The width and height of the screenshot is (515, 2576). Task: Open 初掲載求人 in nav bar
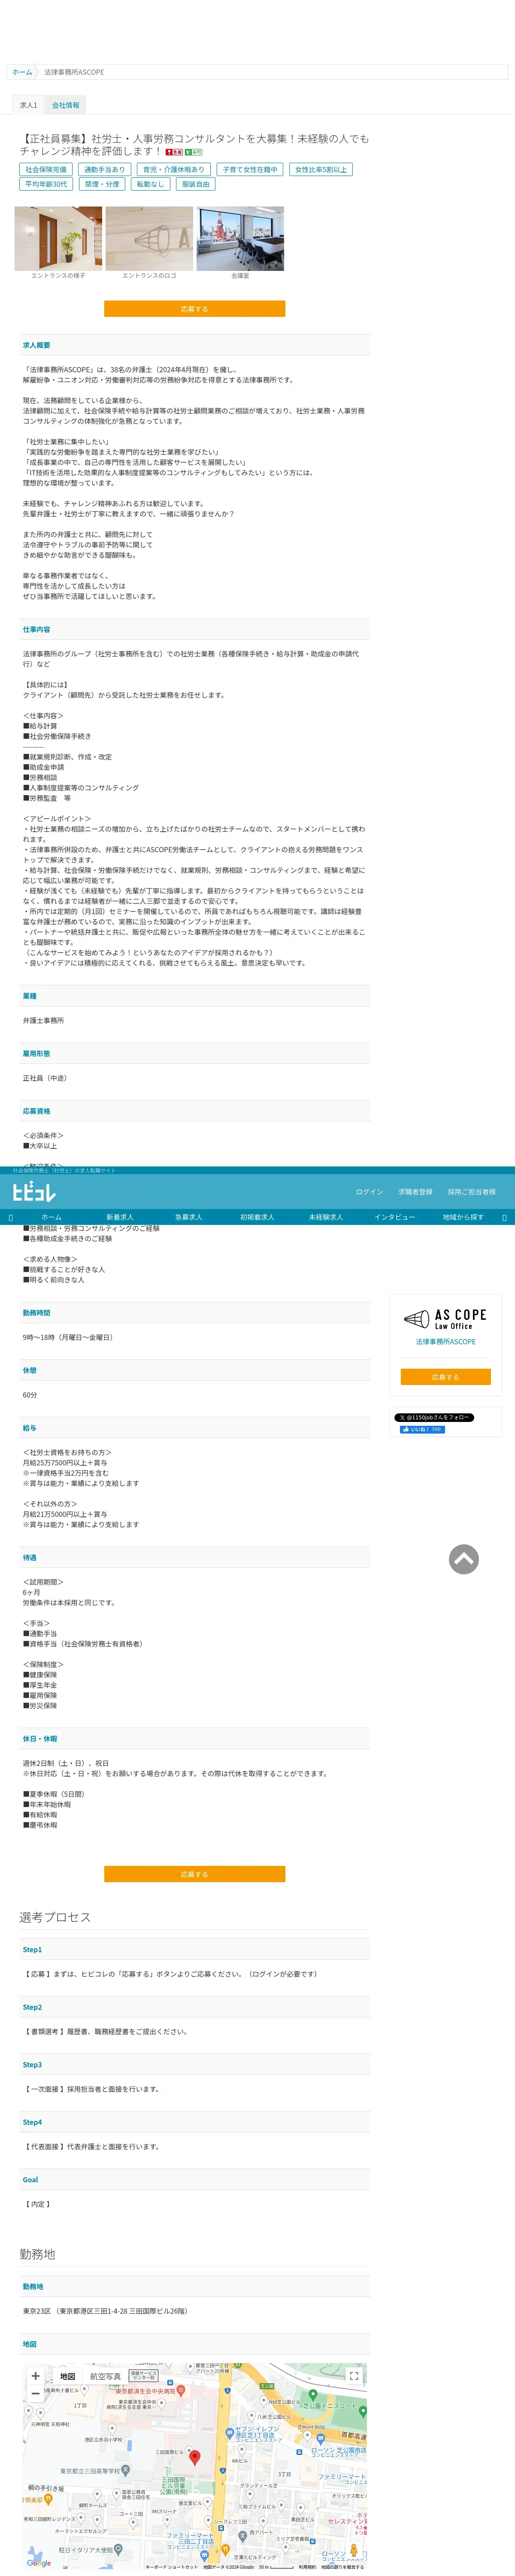pyautogui.click(x=257, y=1217)
